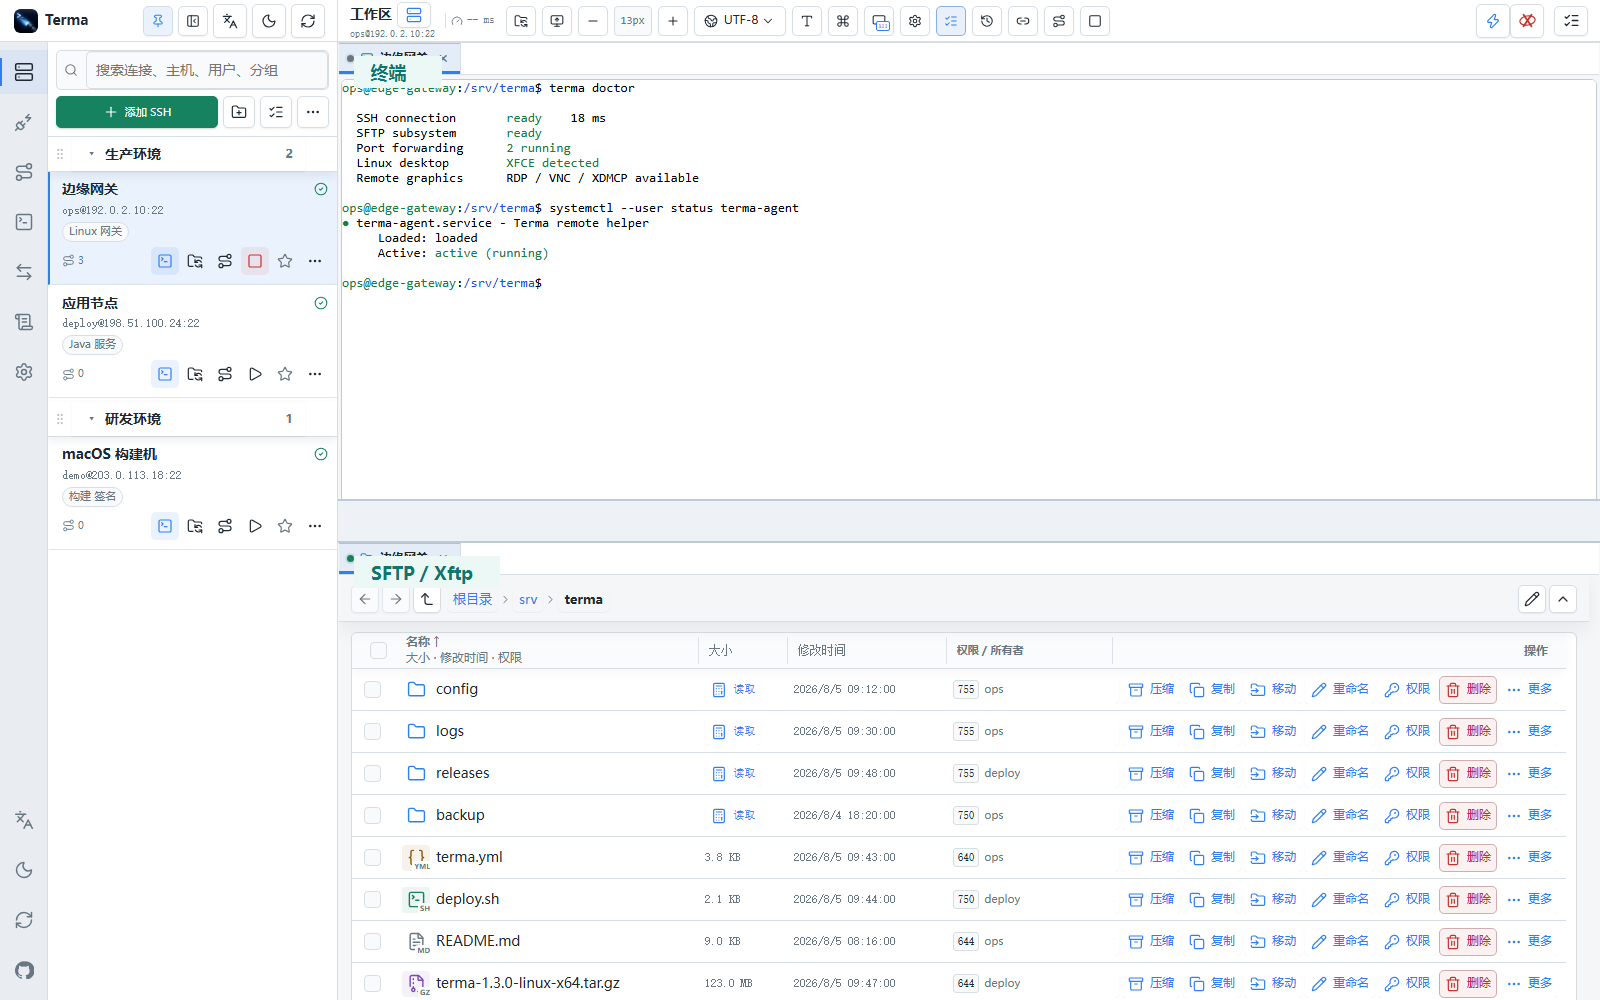Viewport: 1600px width, 1000px height.
Task: Tick the select-all checkbox in file table header
Action: (x=378, y=651)
